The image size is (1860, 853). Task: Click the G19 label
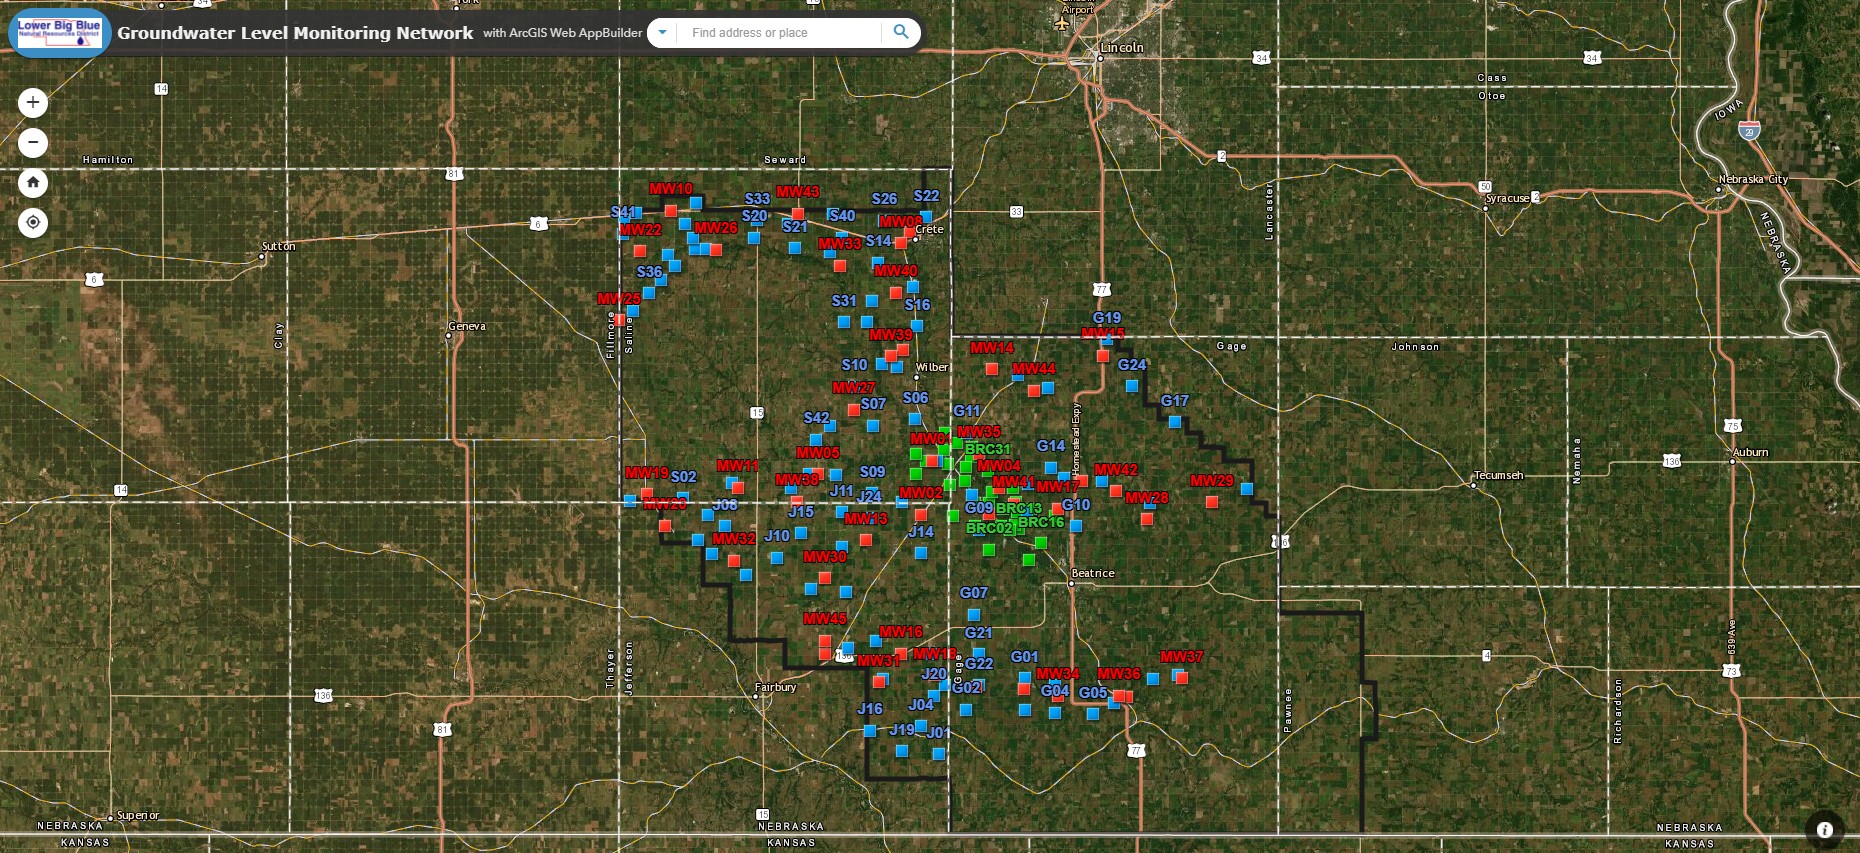[x=1107, y=318]
